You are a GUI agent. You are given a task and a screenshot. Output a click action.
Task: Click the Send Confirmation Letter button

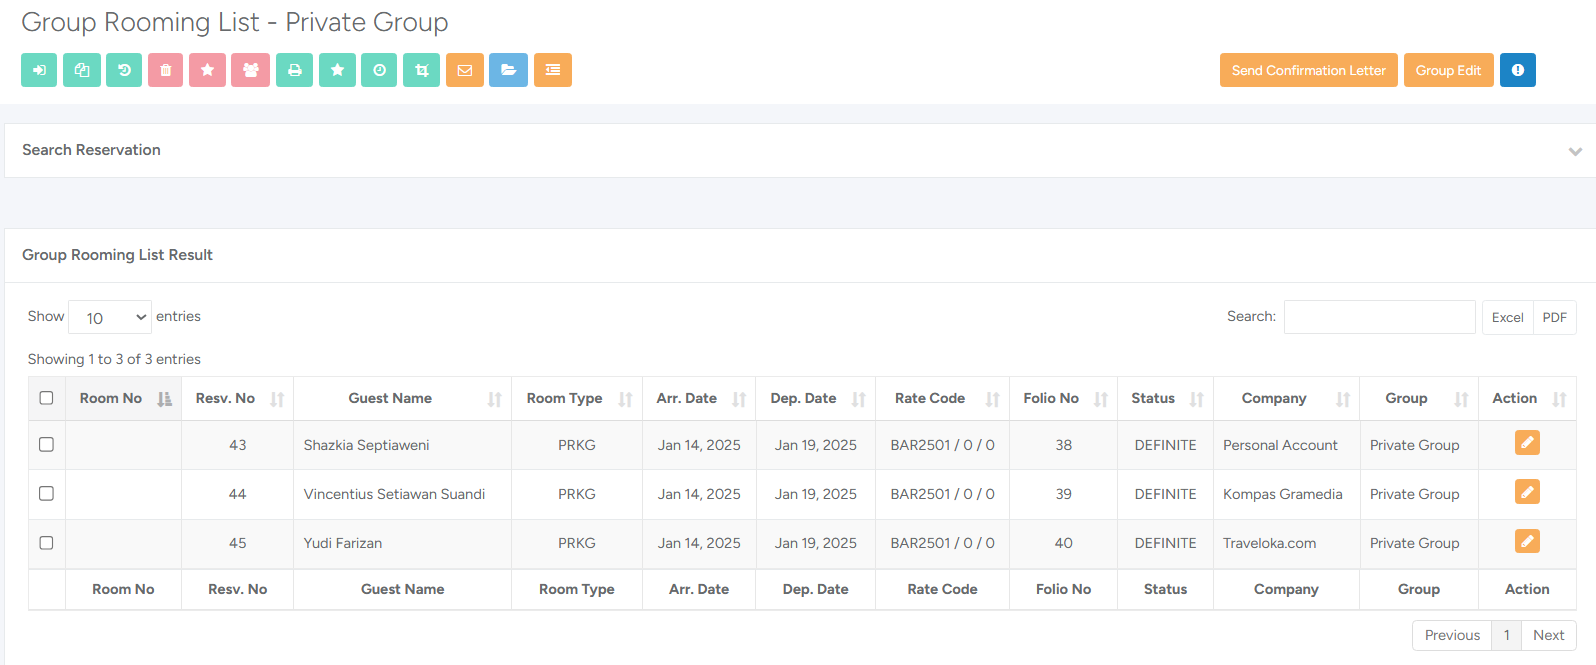pyautogui.click(x=1308, y=70)
